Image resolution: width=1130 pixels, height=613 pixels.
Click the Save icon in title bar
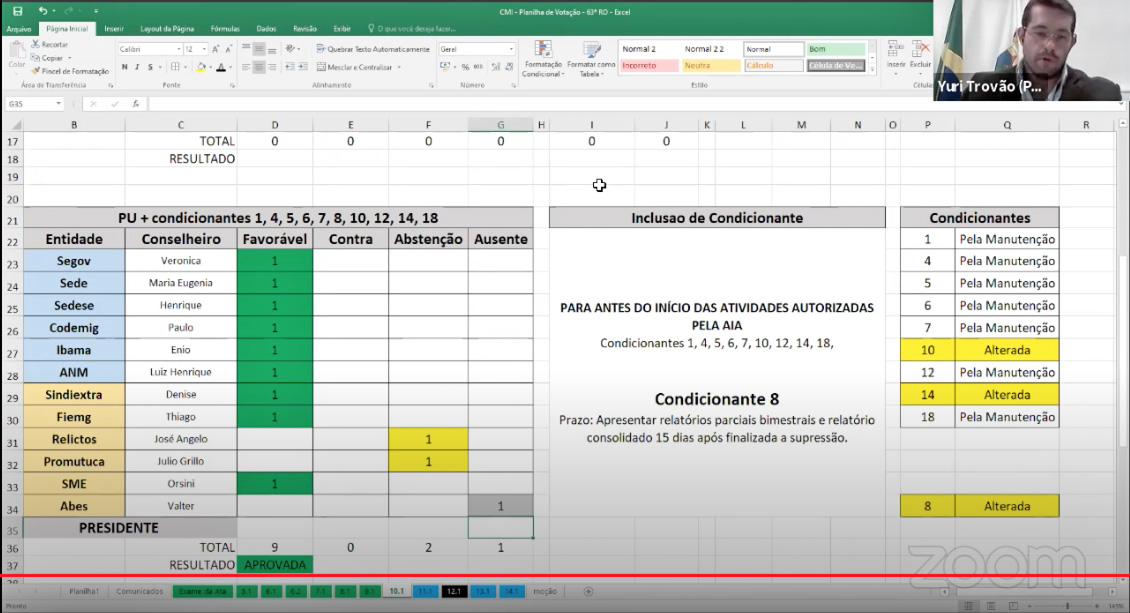point(17,10)
